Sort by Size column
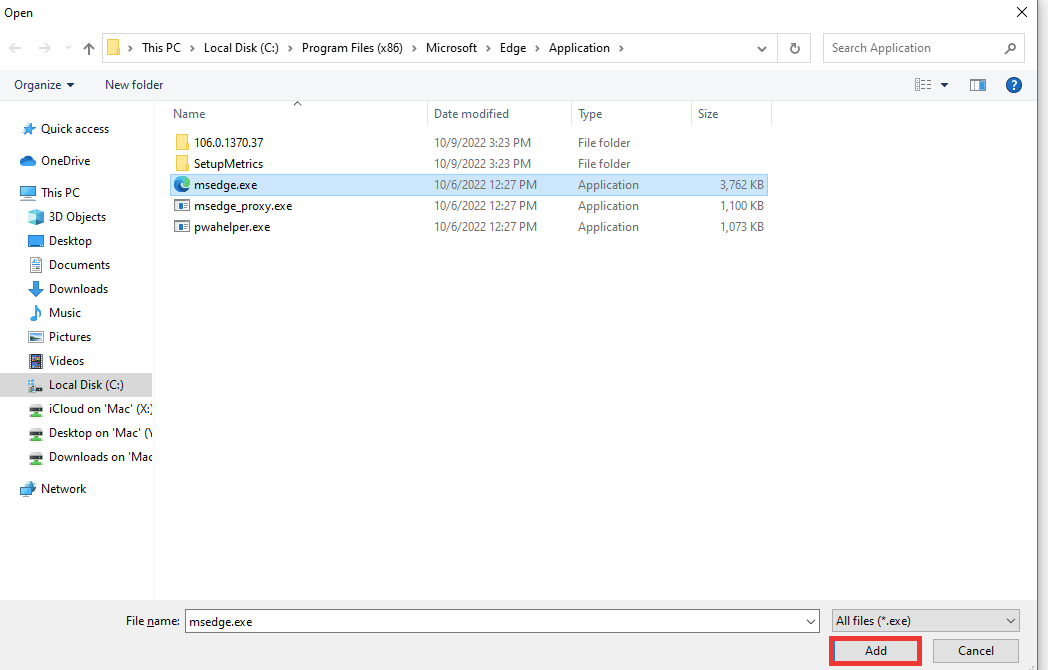1048x670 pixels. tap(708, 114)
